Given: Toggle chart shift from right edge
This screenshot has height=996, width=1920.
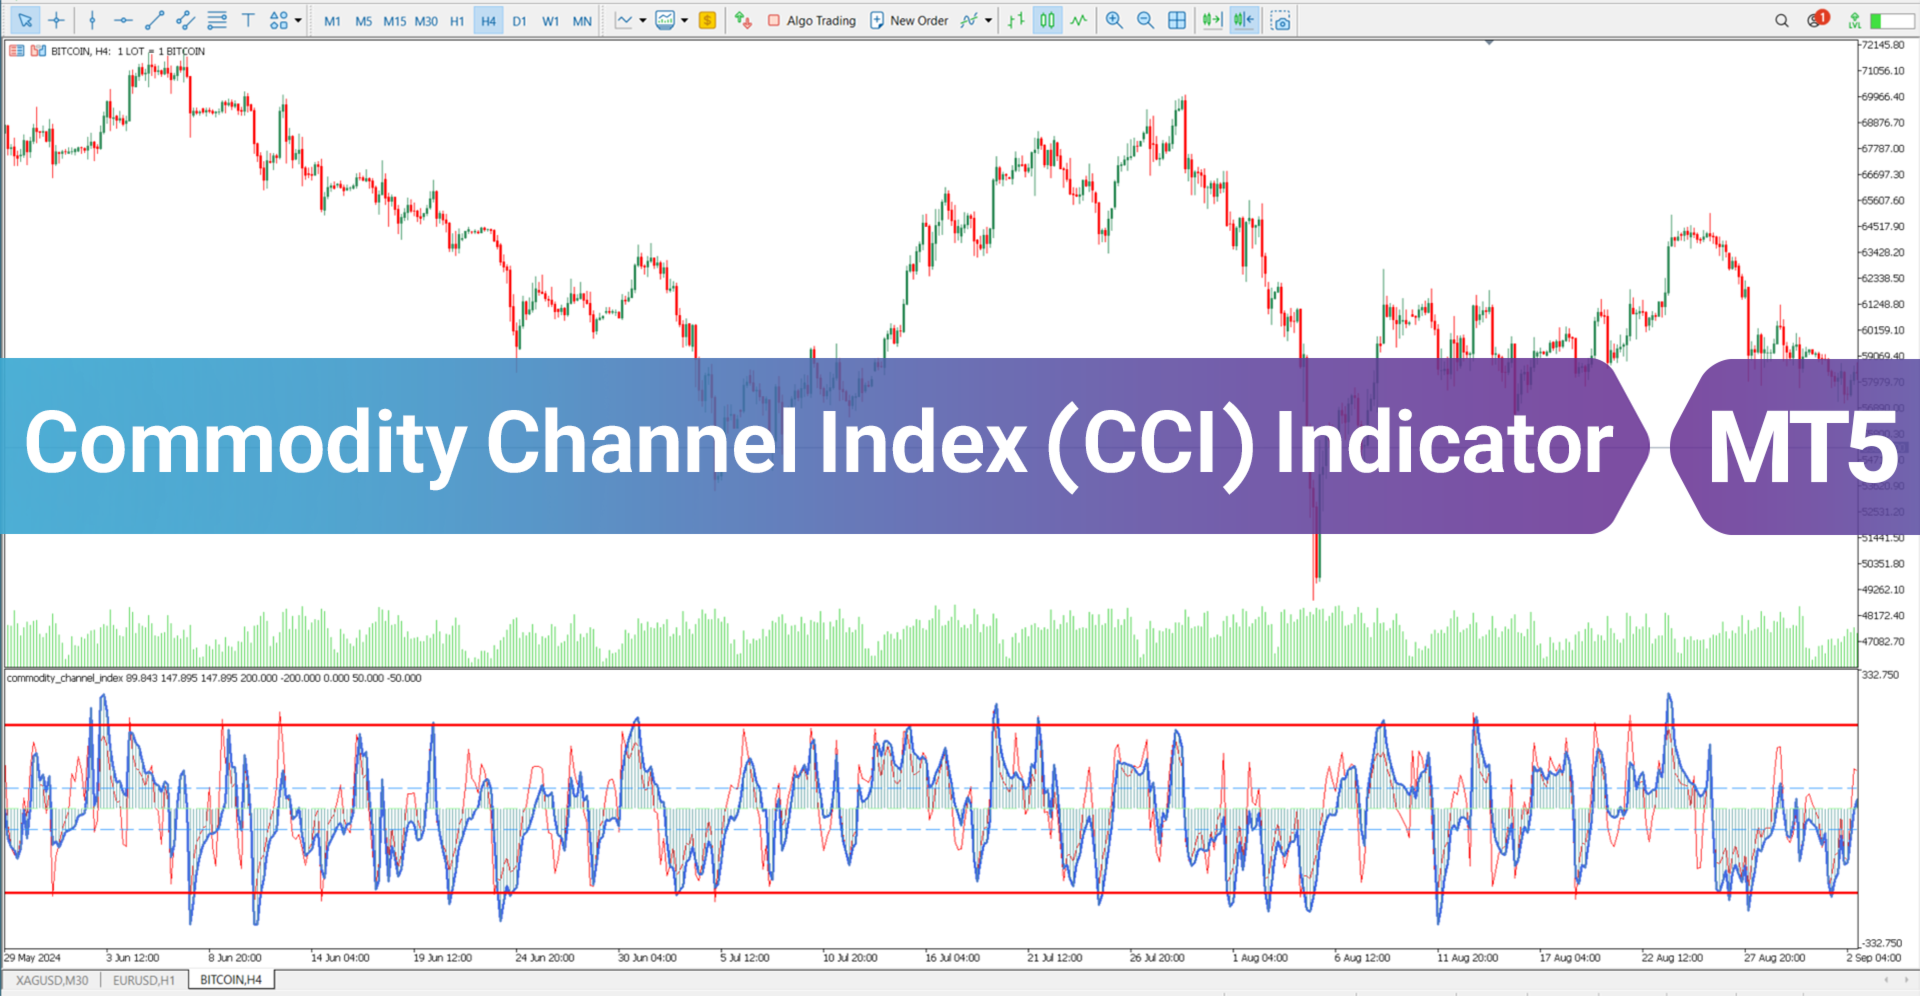Looking at the screenshot, I should pos(1244,20).
